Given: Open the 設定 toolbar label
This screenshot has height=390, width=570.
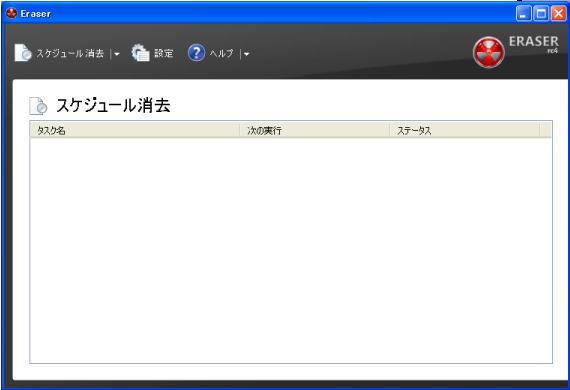Looking at the screenshot, I should (x=164, y=53).
